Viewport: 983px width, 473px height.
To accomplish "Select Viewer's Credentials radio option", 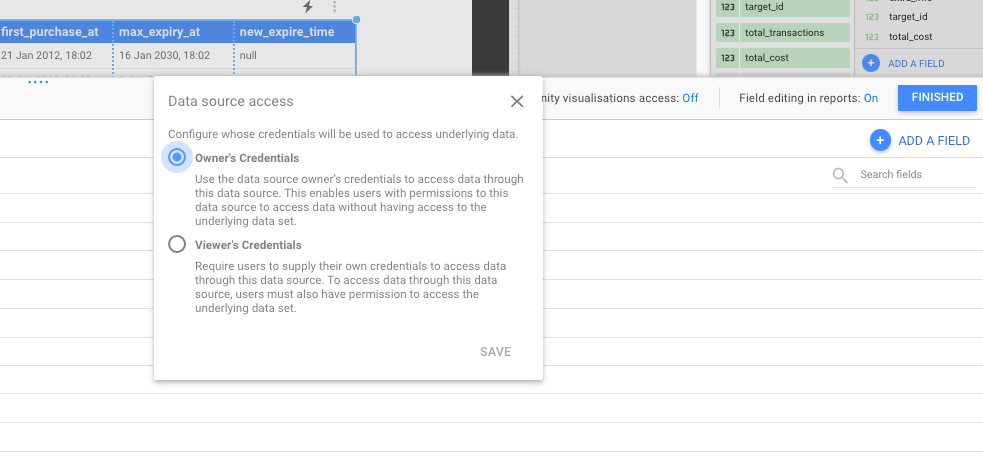I will point(177,244).
